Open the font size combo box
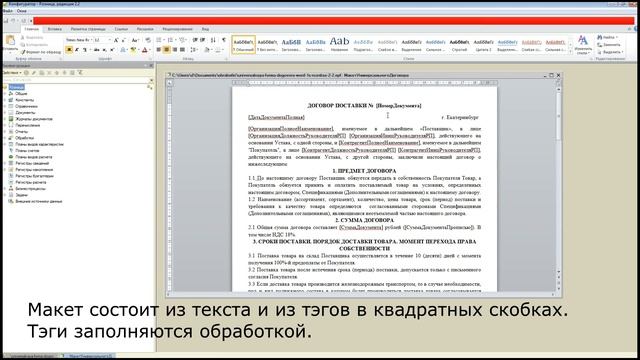The width and height of the screenshot is (640, 360). (102, 40)
